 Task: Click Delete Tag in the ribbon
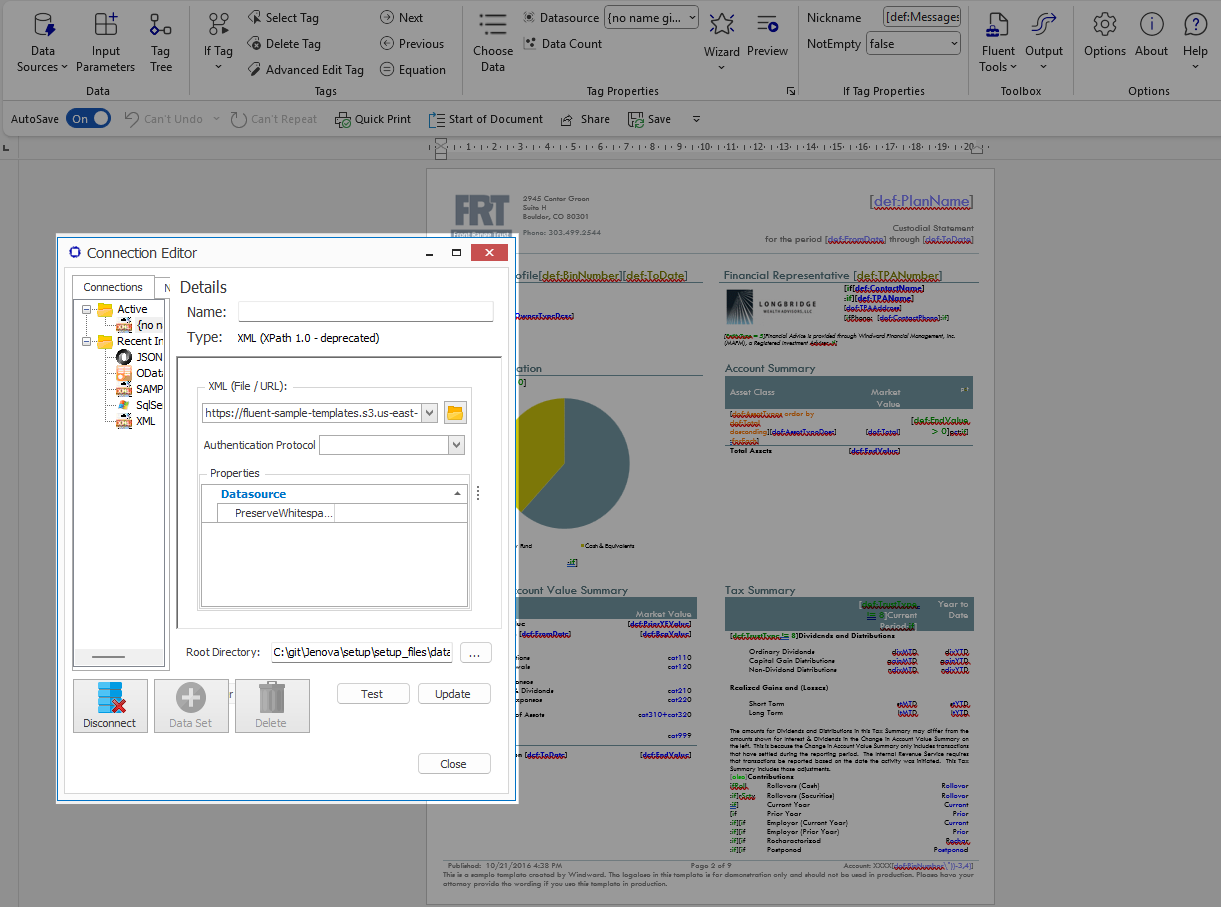(x=282, y=44)
